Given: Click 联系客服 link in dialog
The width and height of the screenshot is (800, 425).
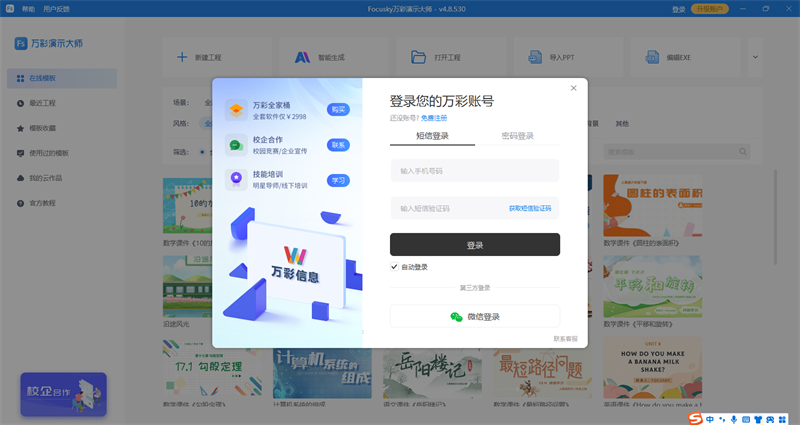Looking at the screenshot, I should (x=566, y=339).
